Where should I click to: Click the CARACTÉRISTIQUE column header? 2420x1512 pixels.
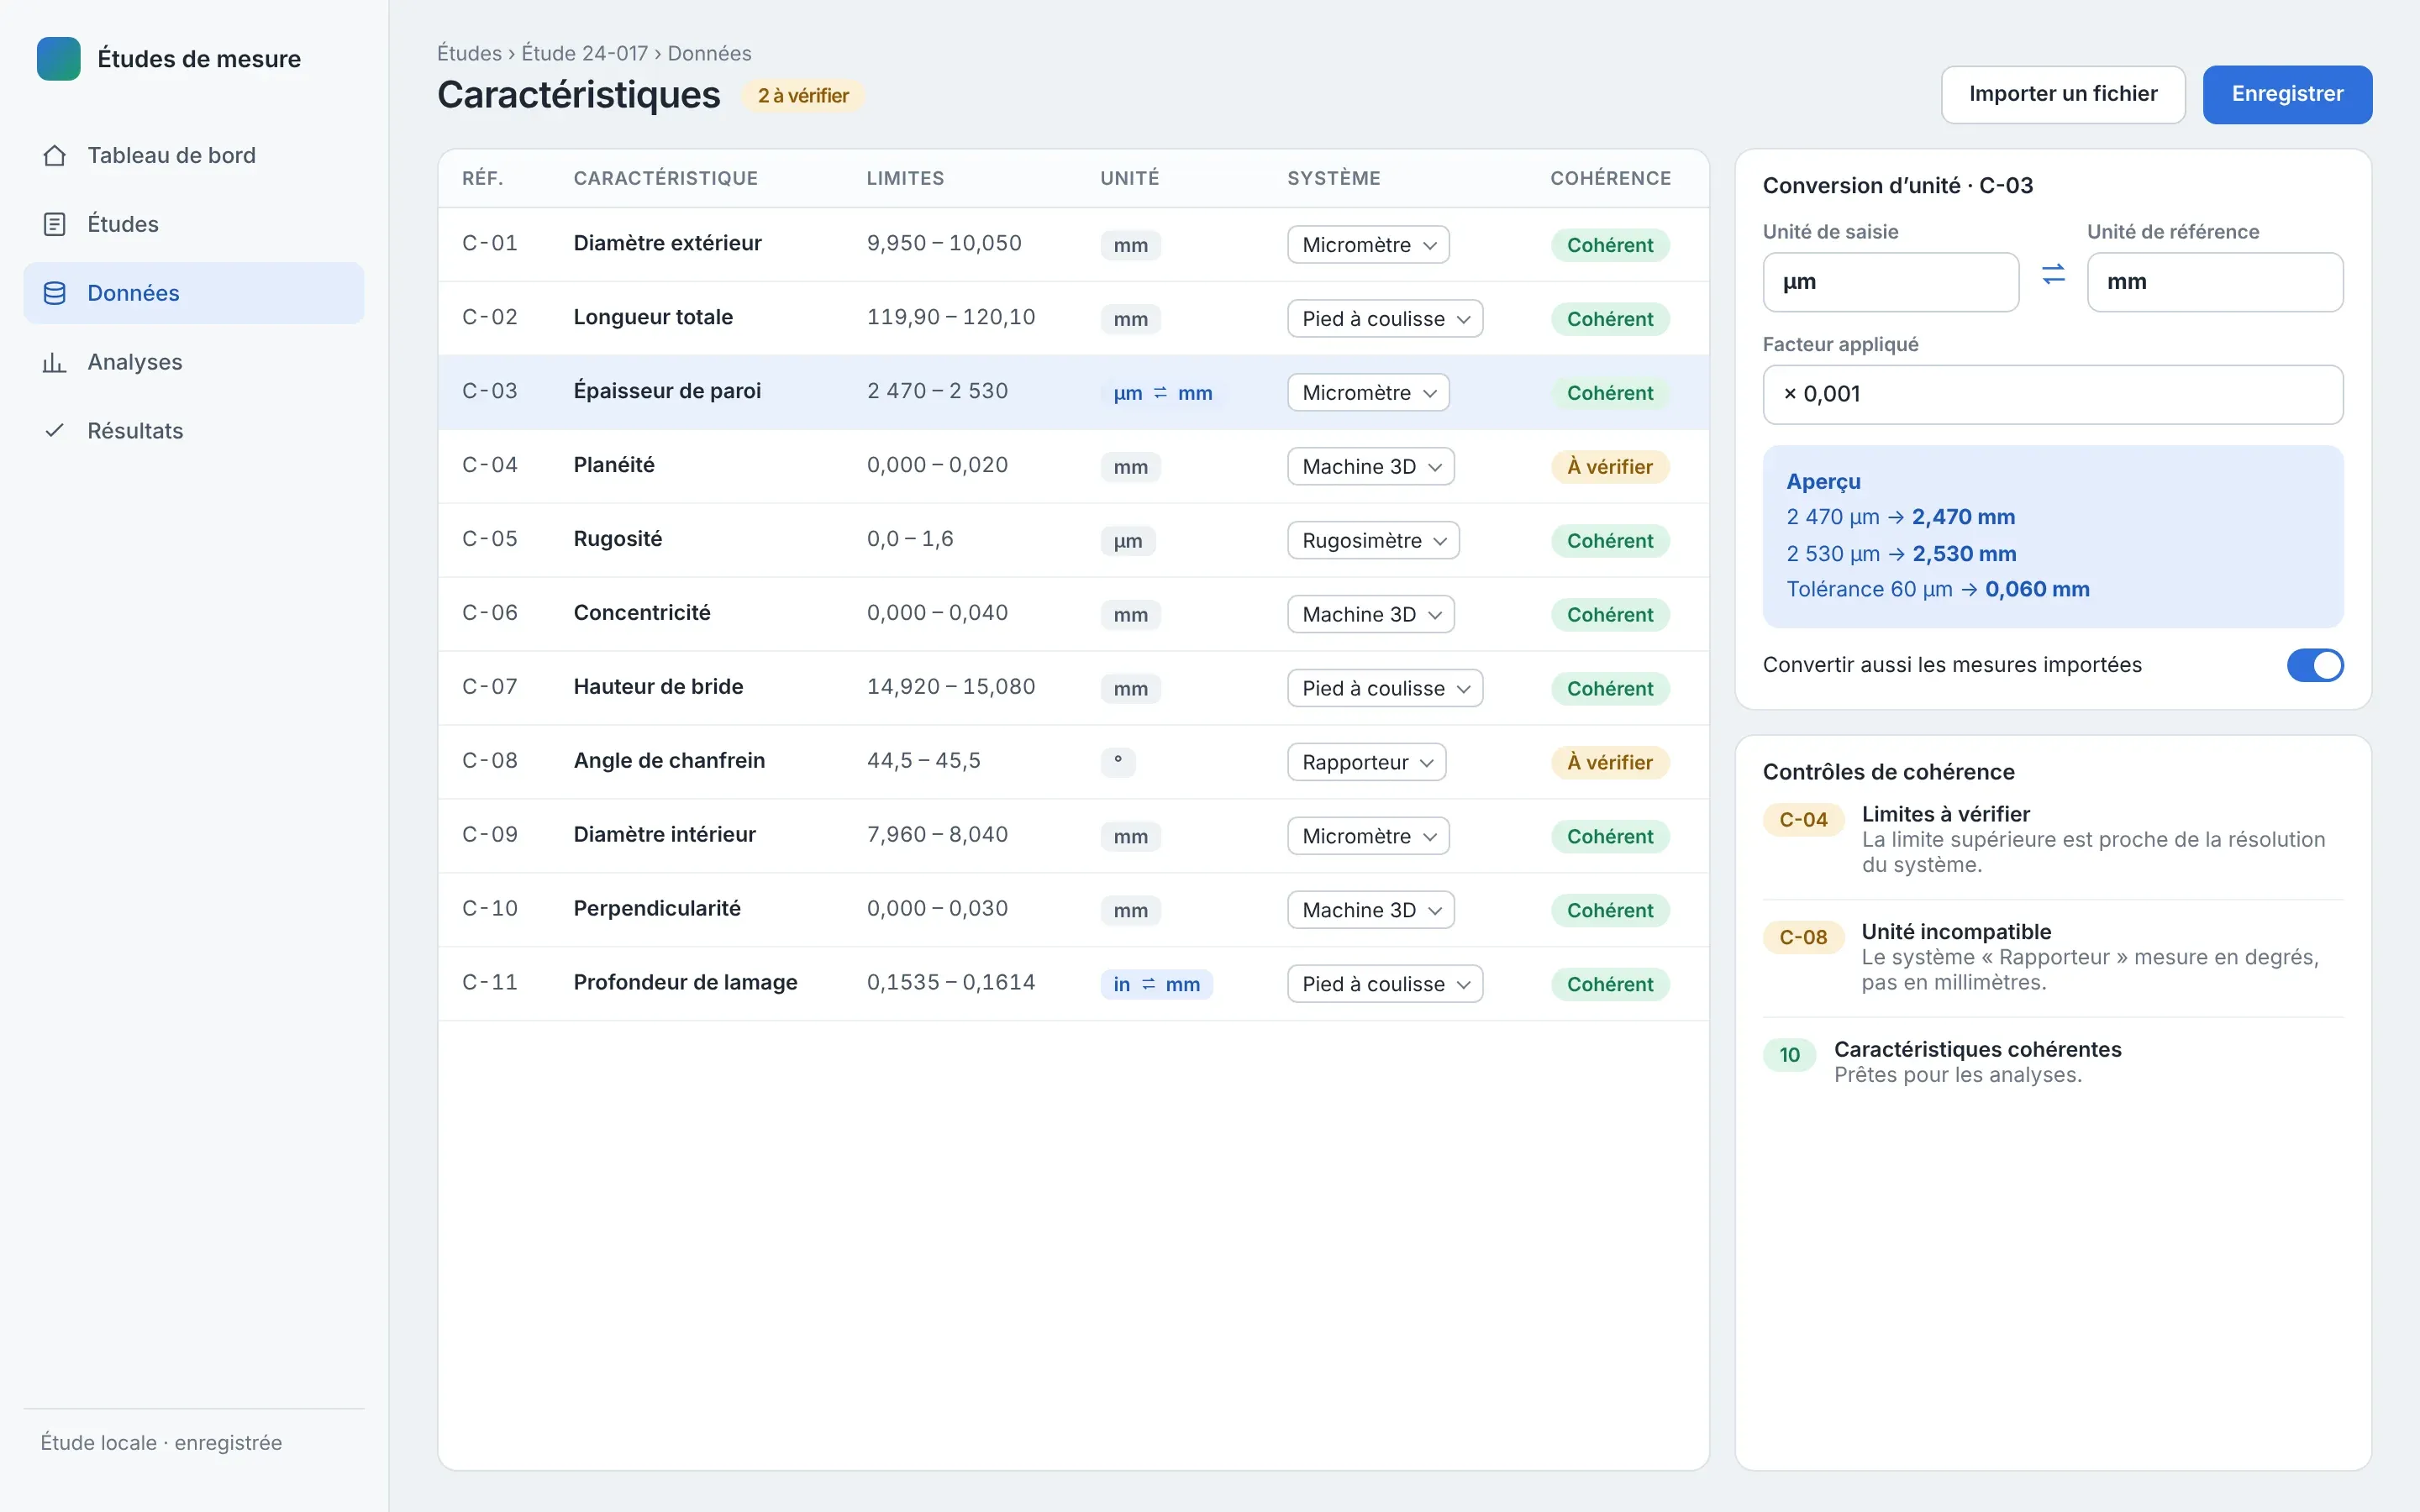[665, 178]
